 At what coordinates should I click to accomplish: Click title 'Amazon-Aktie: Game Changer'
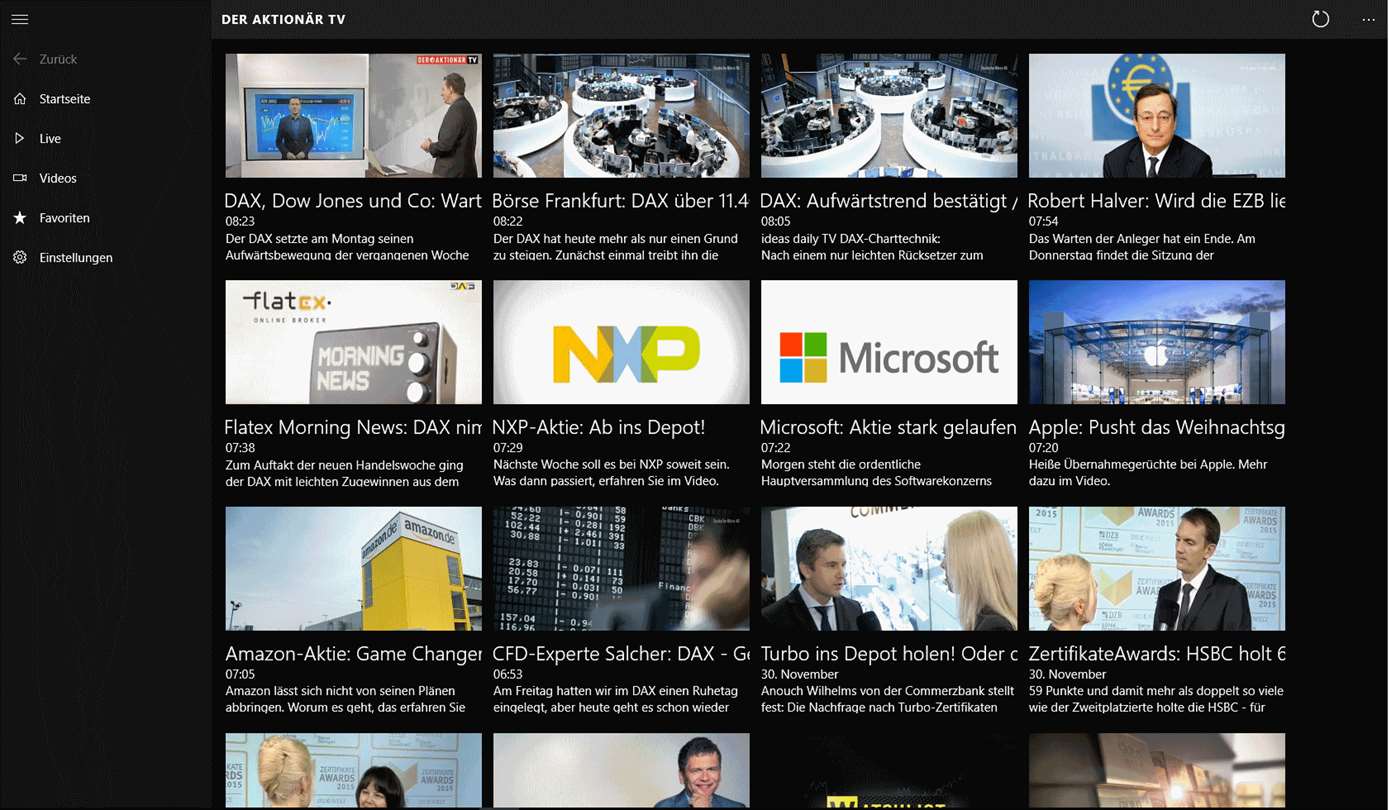pos(353,654)
